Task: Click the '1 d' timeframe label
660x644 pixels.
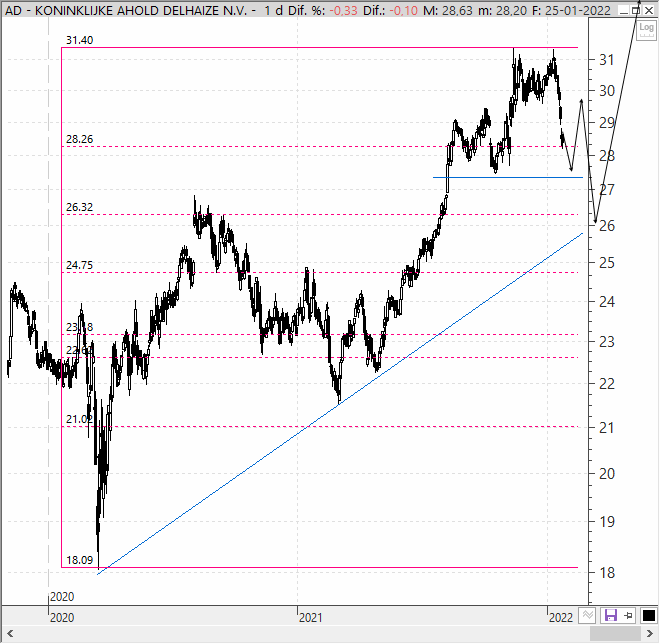Action: (x=274, y=11)
